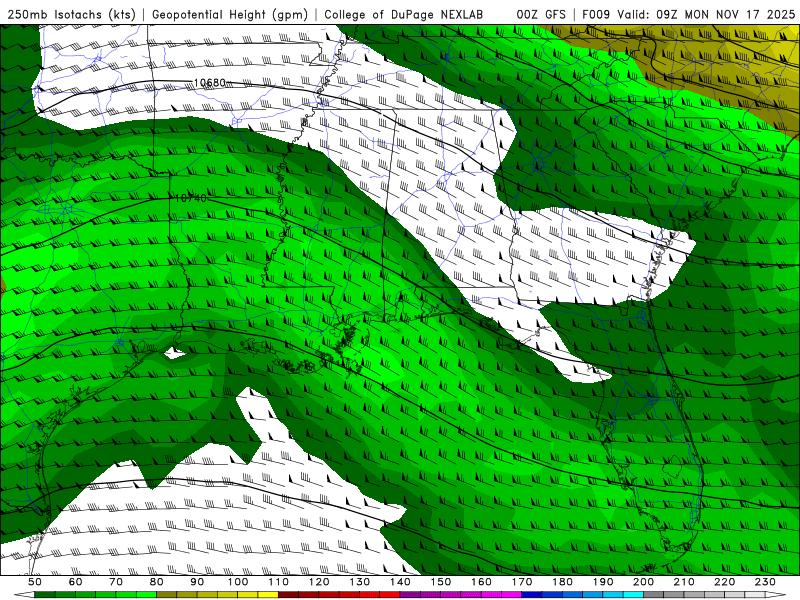The width and height of the screenshot is (800, 600).
Task: Click the 170 value on the color scale
Action: pos(522,582)
